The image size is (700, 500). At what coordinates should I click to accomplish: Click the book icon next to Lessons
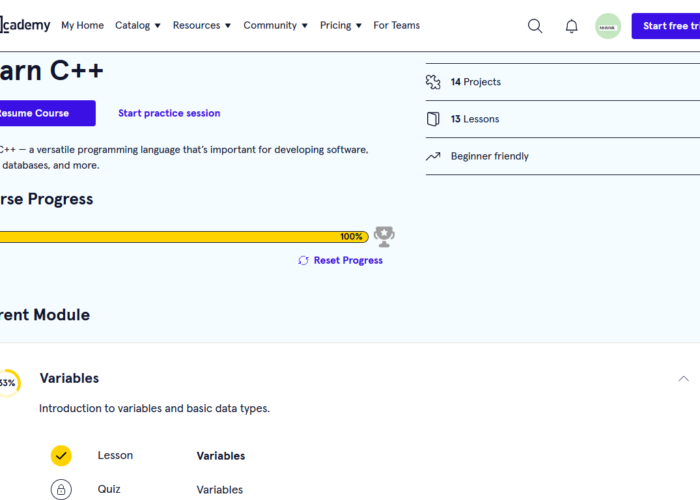433,119
